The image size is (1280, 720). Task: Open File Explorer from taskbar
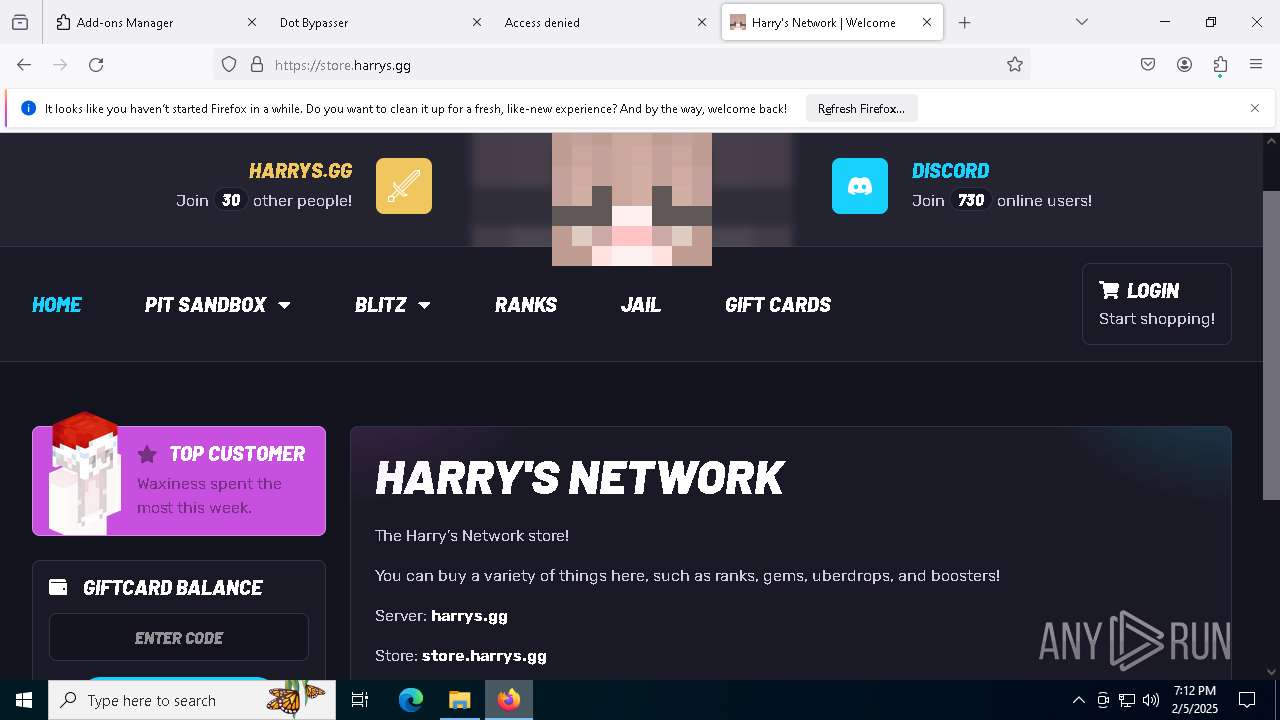click(x=459, y=700)
